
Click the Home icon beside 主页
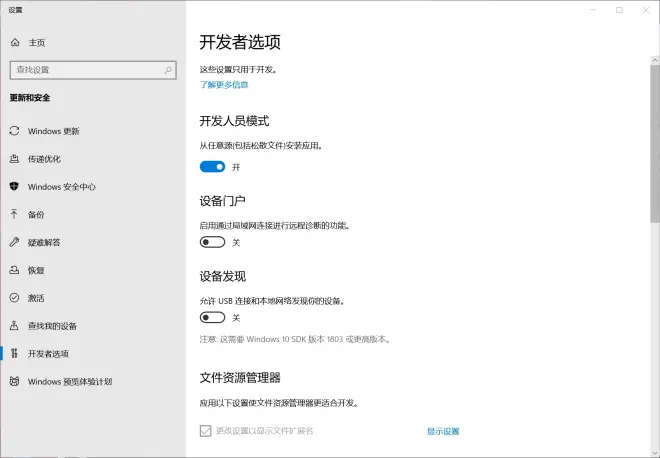tap(15, 43)
